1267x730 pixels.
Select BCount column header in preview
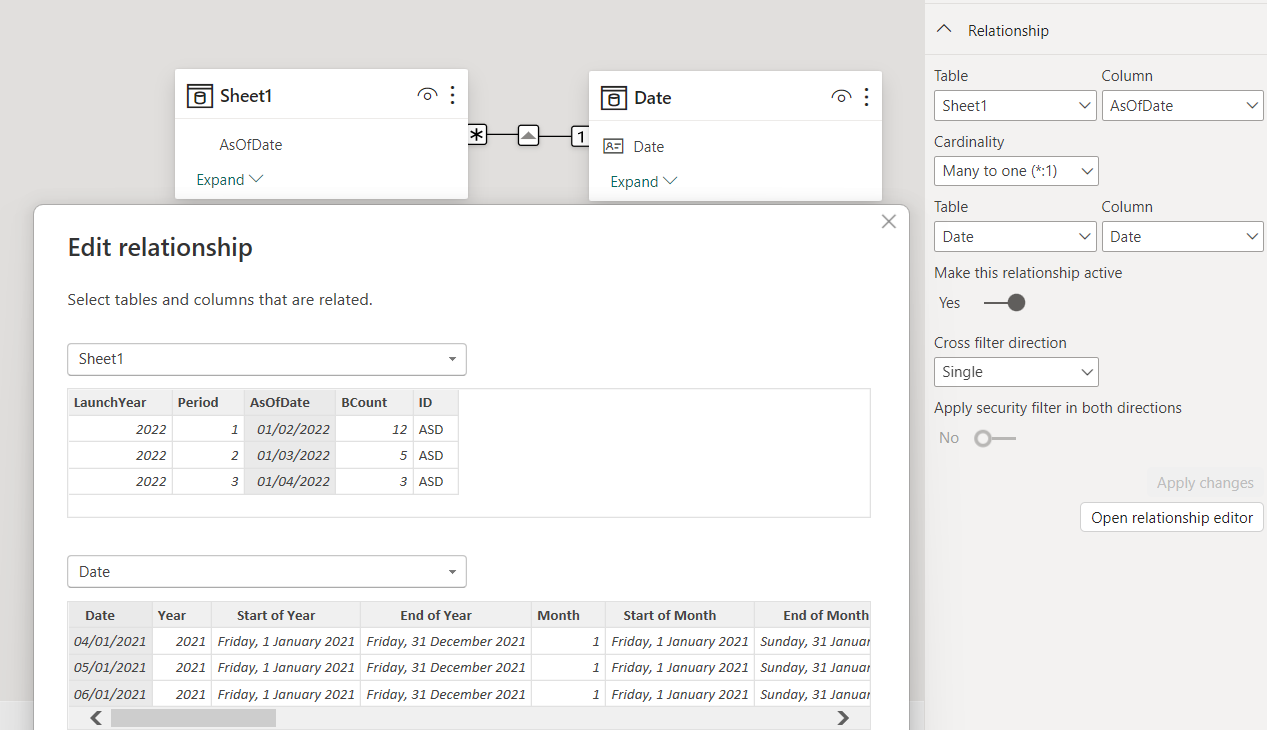point(374,402)
